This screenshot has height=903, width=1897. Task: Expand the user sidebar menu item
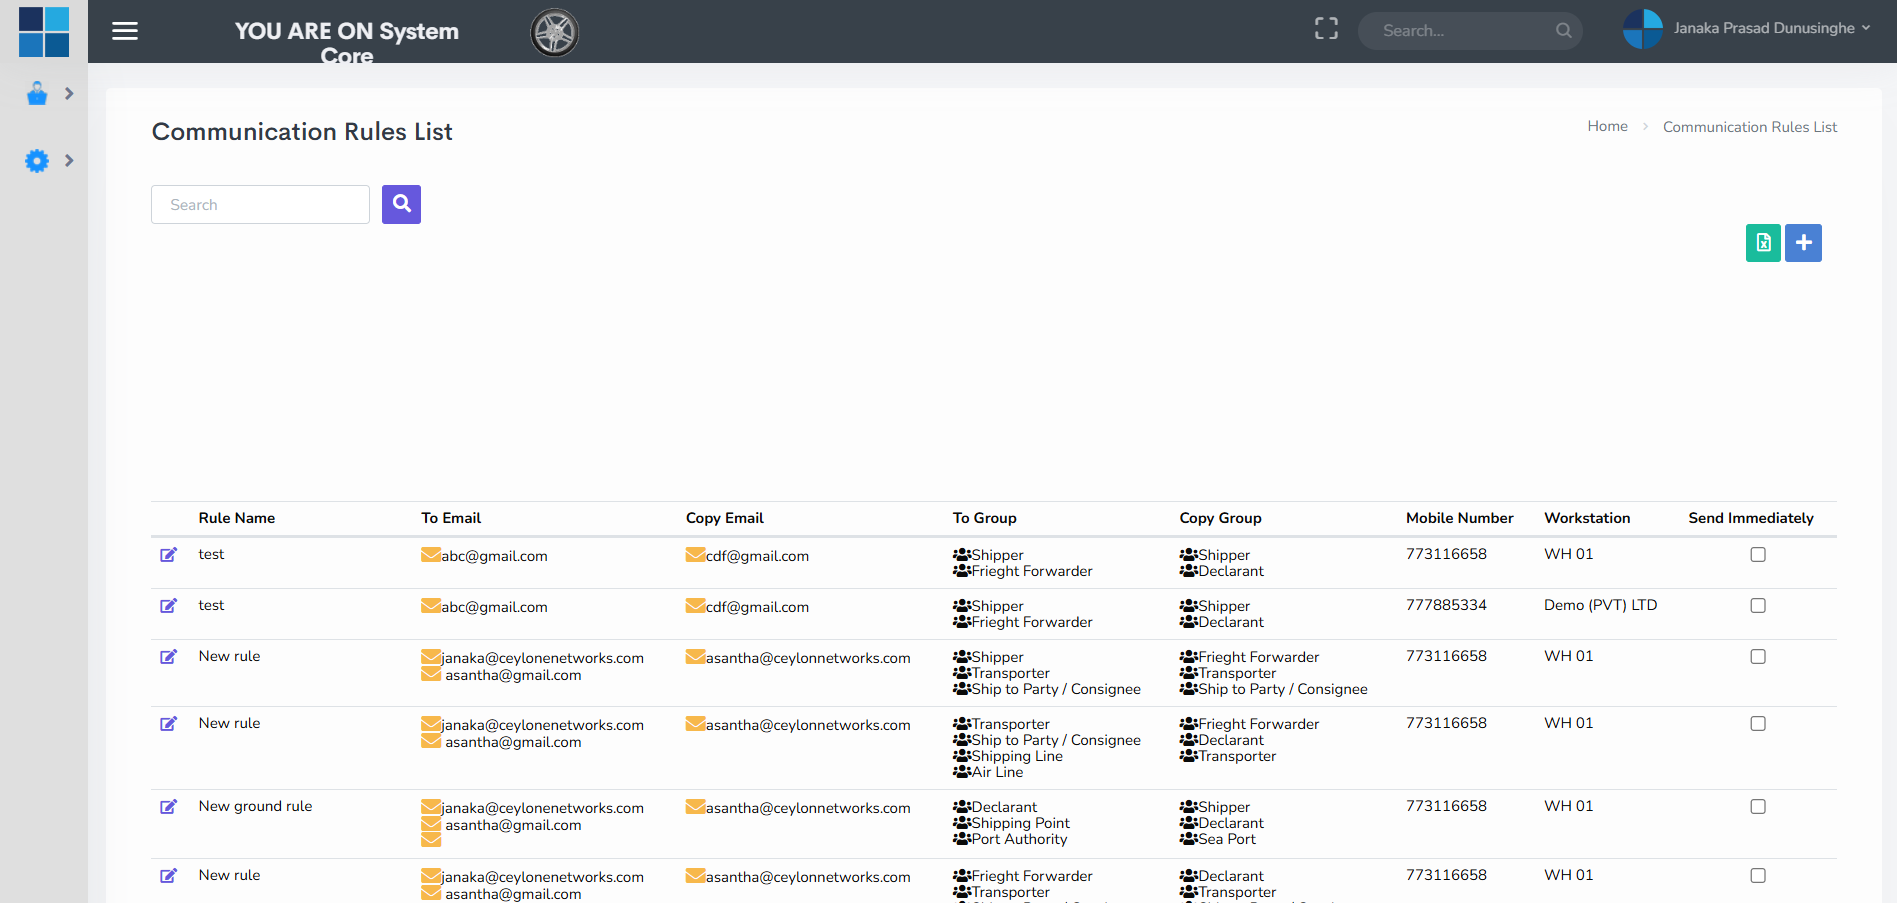(x=48, y=94)
